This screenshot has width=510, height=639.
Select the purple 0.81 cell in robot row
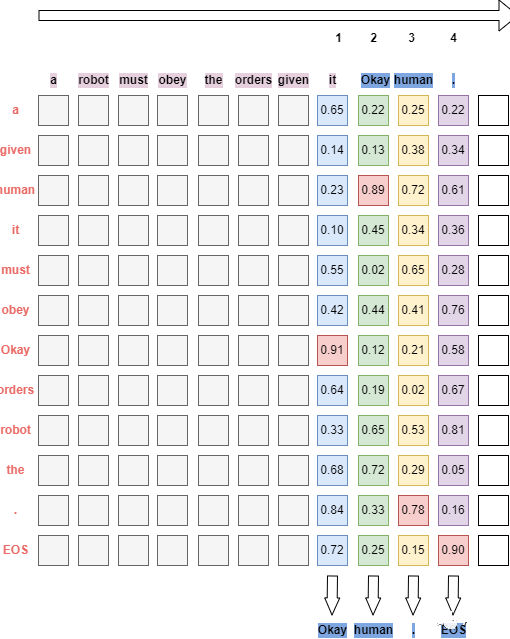(453, 430)
